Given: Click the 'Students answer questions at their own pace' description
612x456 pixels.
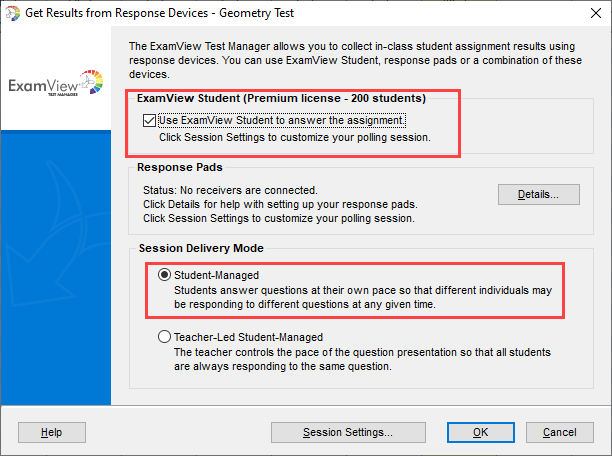Looking at the screenshot, I should [363, 297].
